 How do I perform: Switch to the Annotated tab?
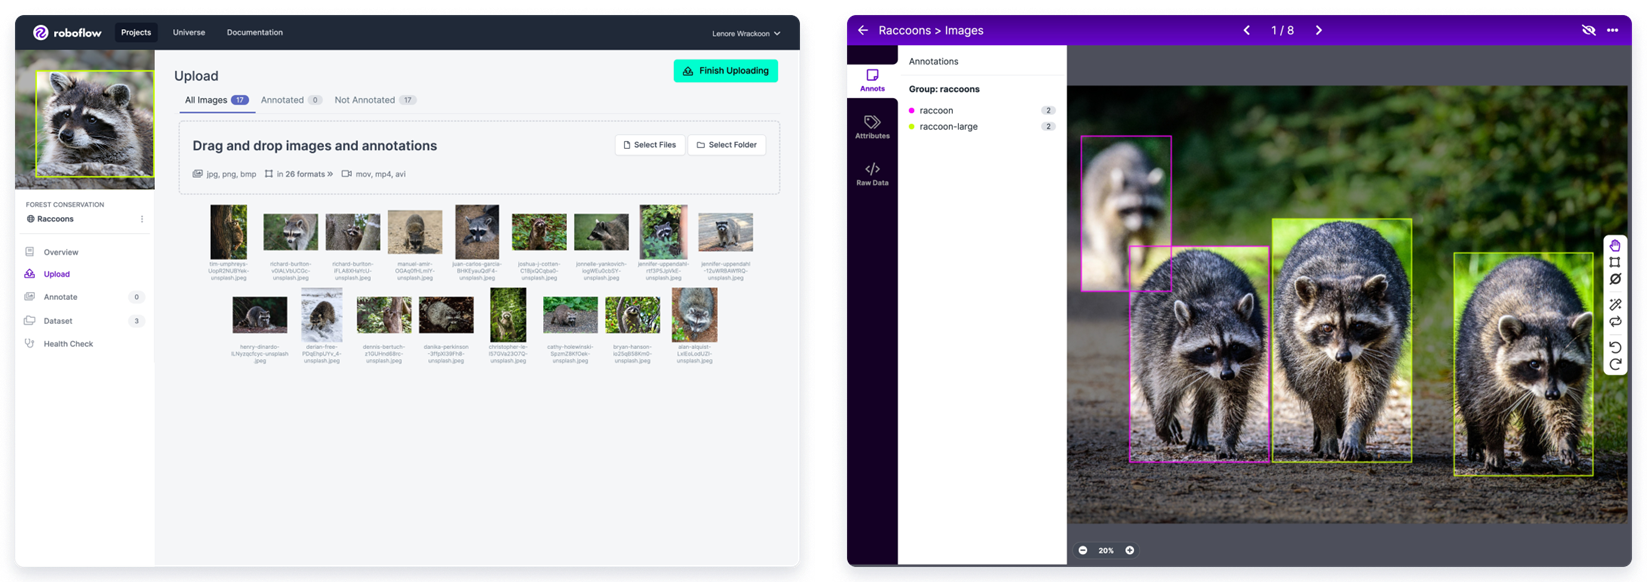coord(291,100)
